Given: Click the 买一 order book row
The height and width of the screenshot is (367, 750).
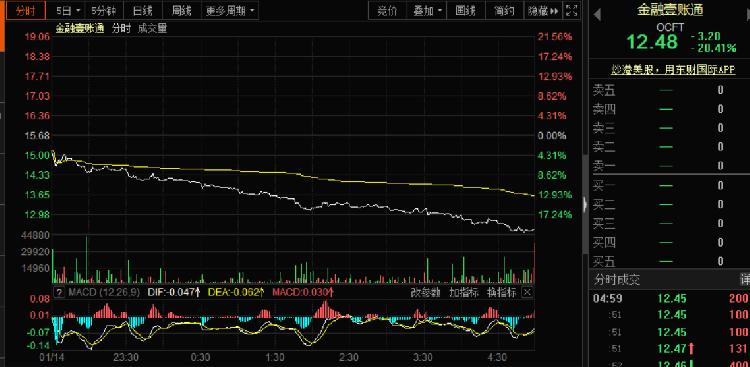Looking at the screenshot, I should pyautogui.click(x=670, y=186).
